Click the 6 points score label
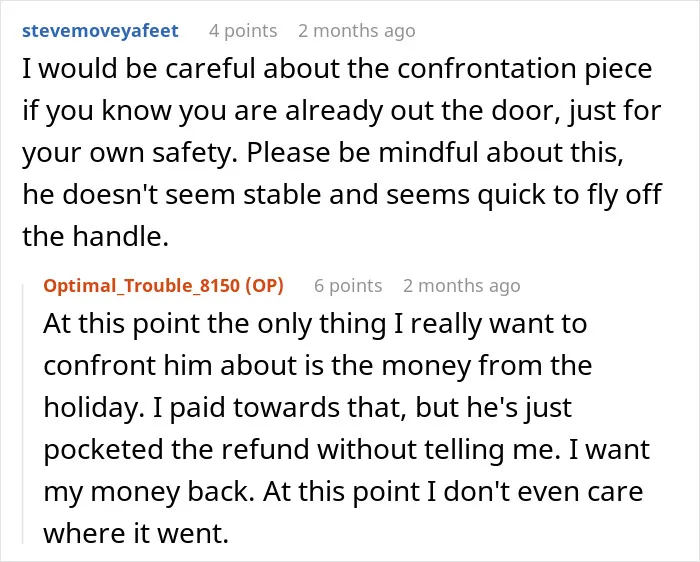Screen dimensions: 700x562 point(348,286)
